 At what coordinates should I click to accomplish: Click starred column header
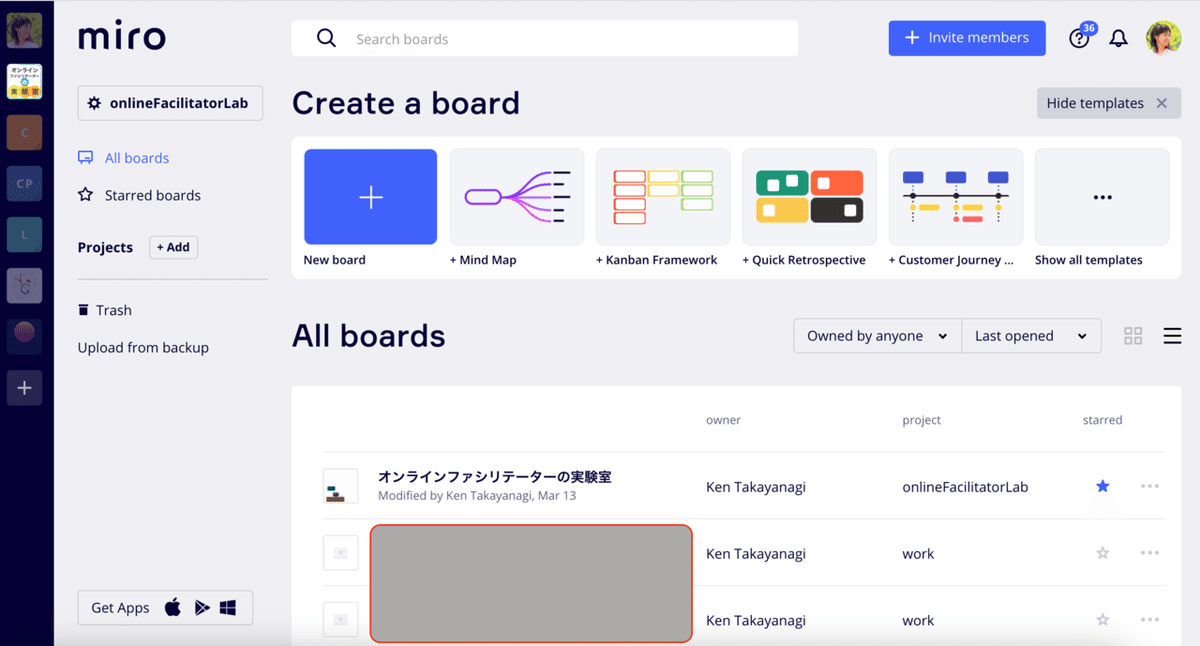coord(1102,420)
